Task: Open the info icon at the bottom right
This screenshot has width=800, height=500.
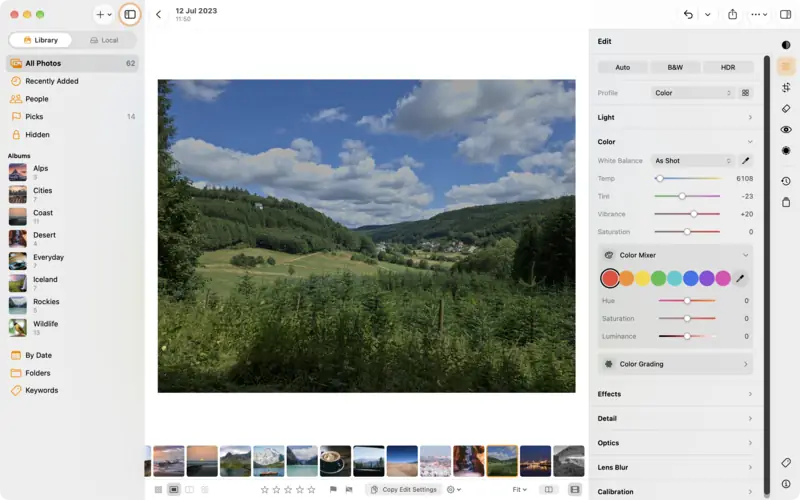Action: pos(786,484)
